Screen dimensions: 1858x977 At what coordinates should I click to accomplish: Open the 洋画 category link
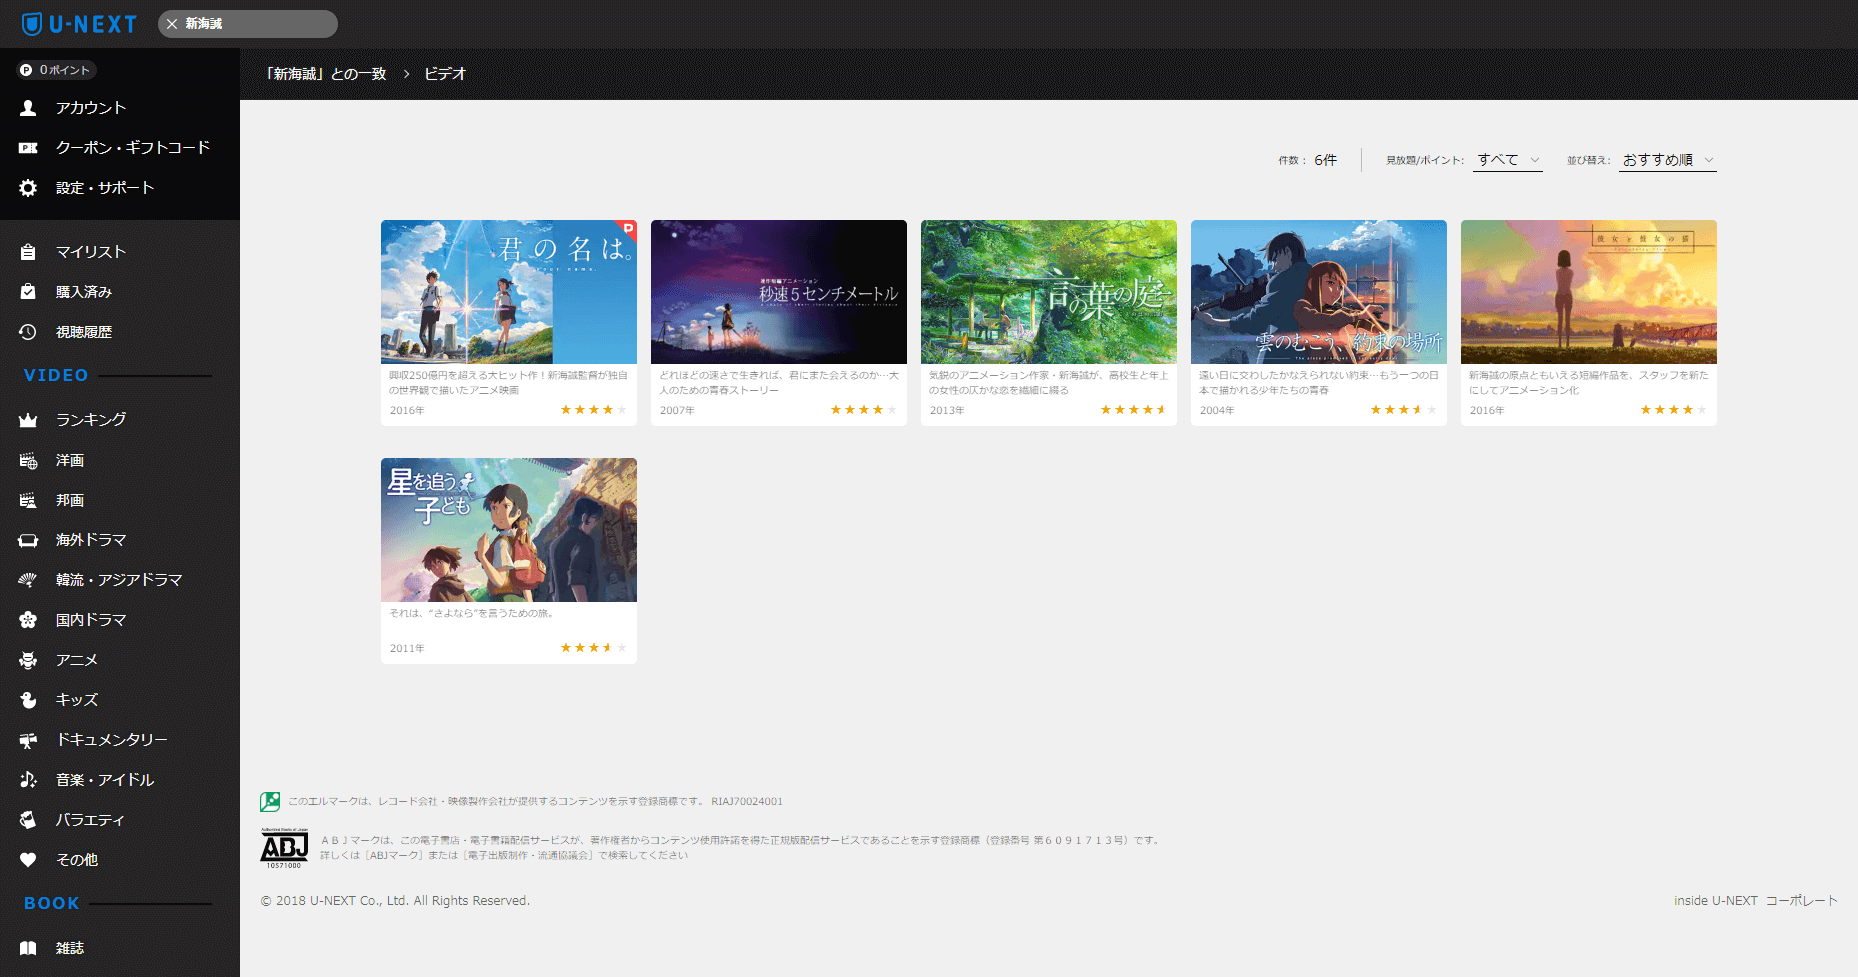[70, 460]
